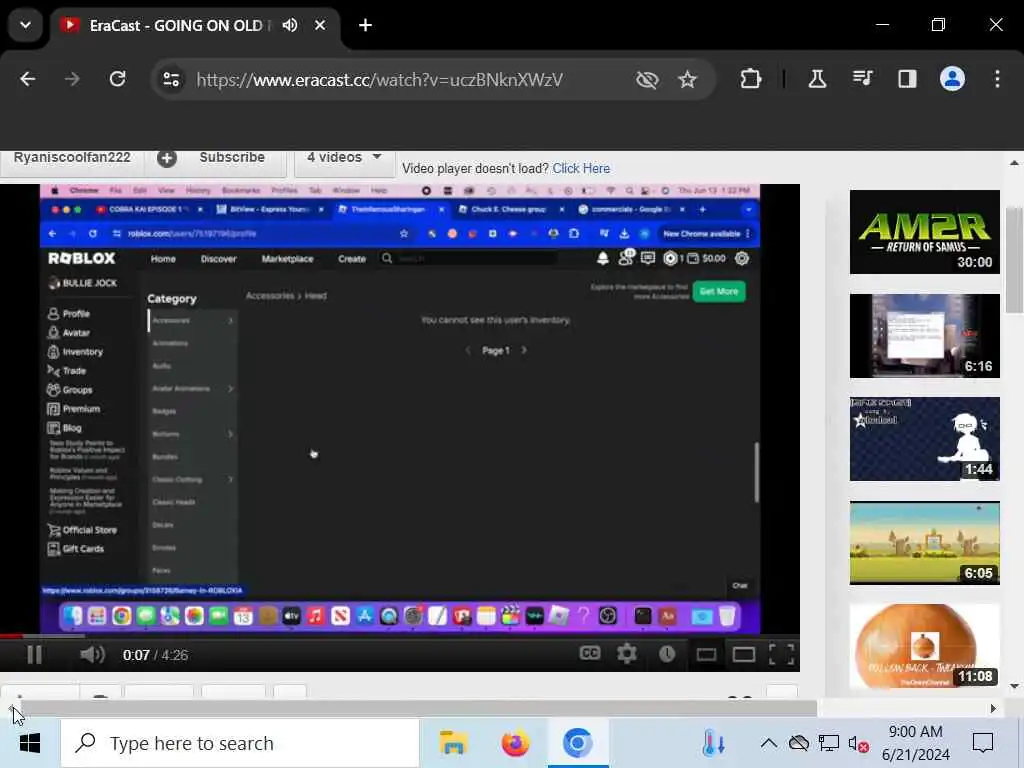Open the notification center icon

983,743
